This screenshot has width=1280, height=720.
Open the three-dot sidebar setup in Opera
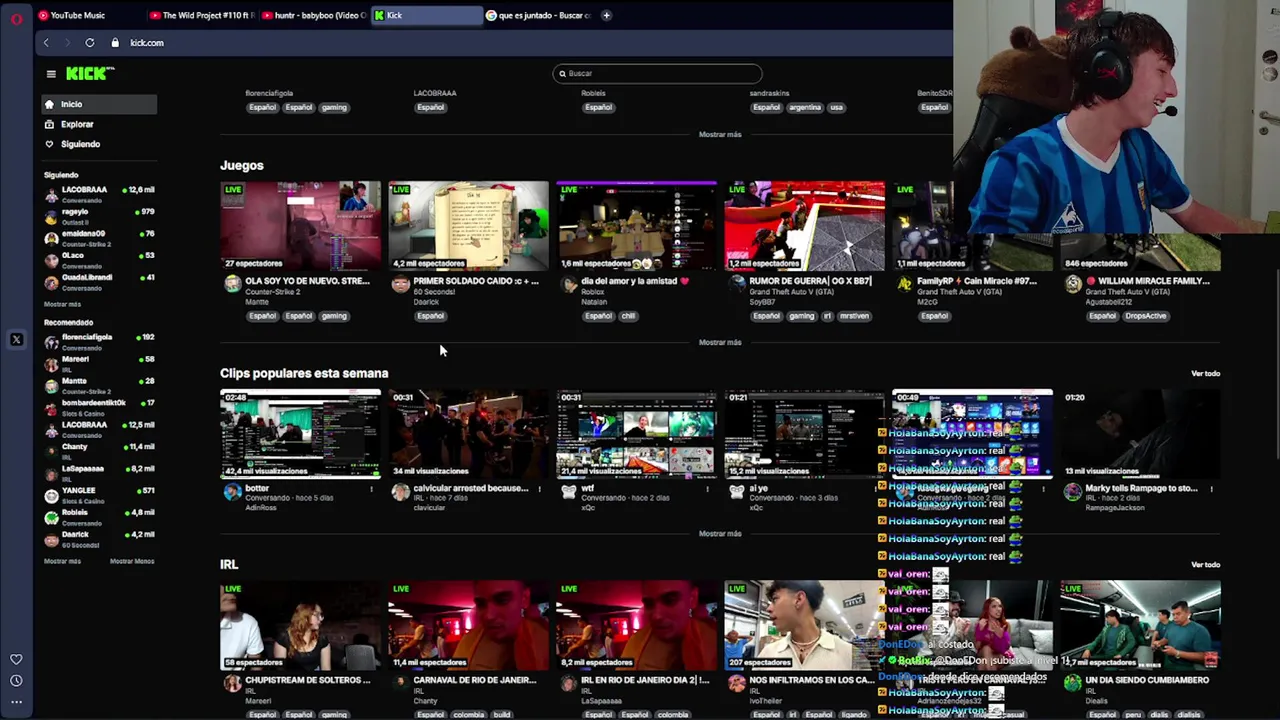pos(16,702)
